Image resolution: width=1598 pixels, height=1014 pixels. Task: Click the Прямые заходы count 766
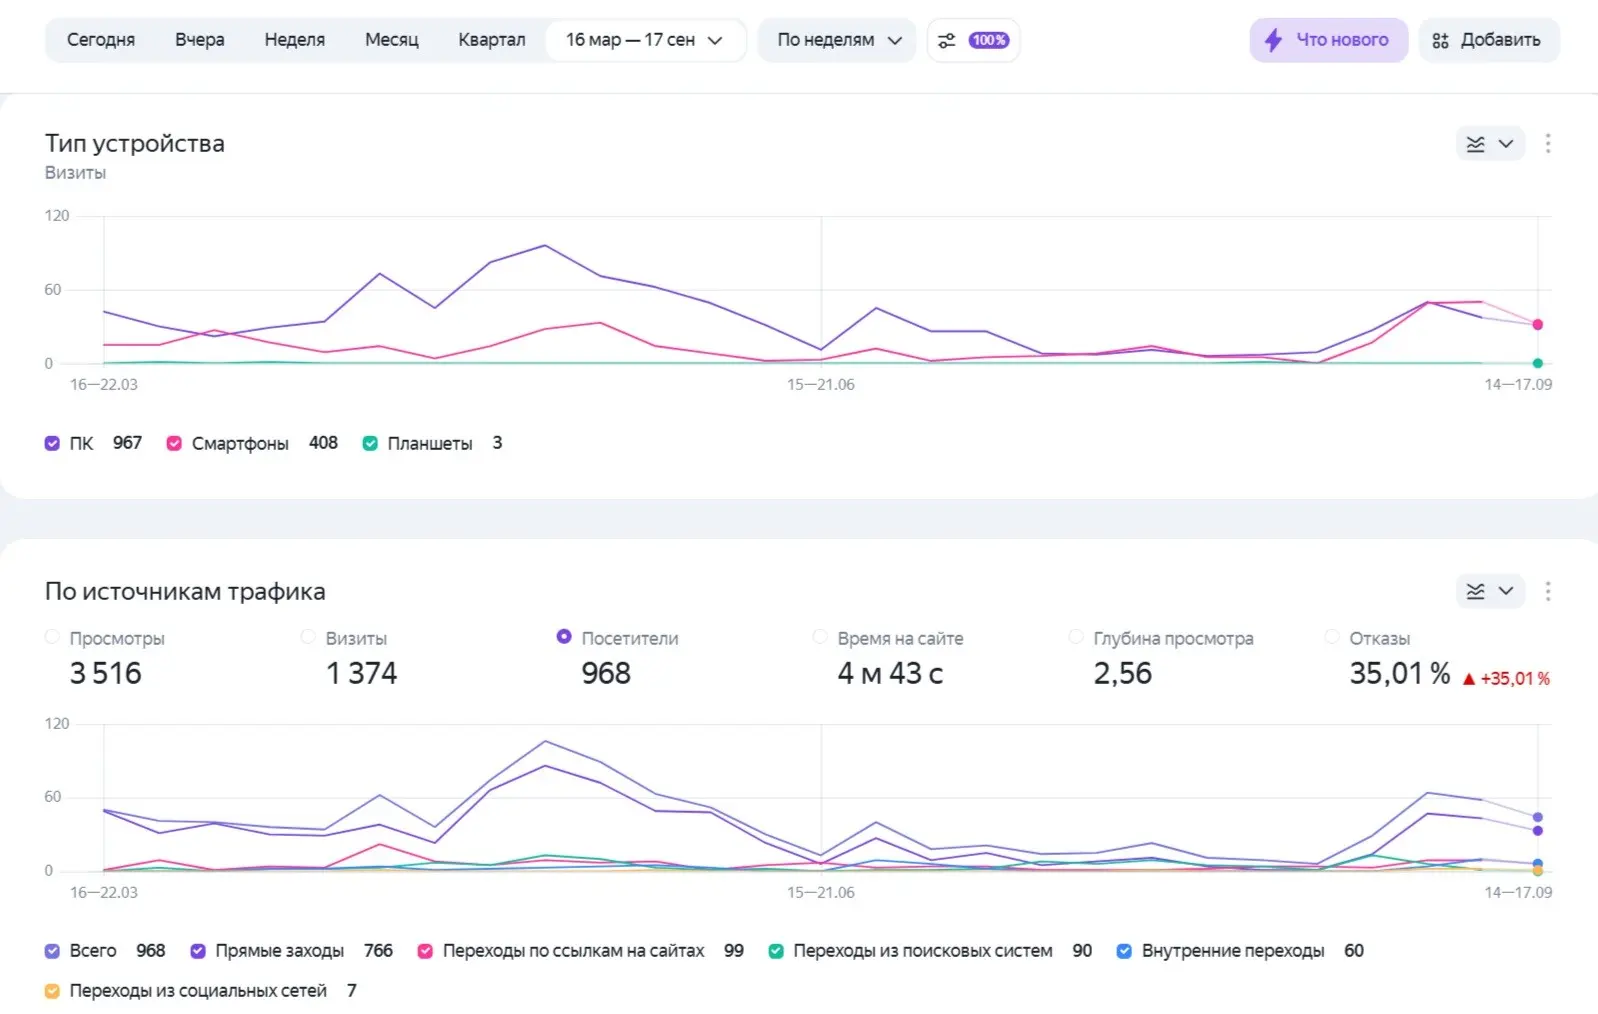[x=378, y=951]
